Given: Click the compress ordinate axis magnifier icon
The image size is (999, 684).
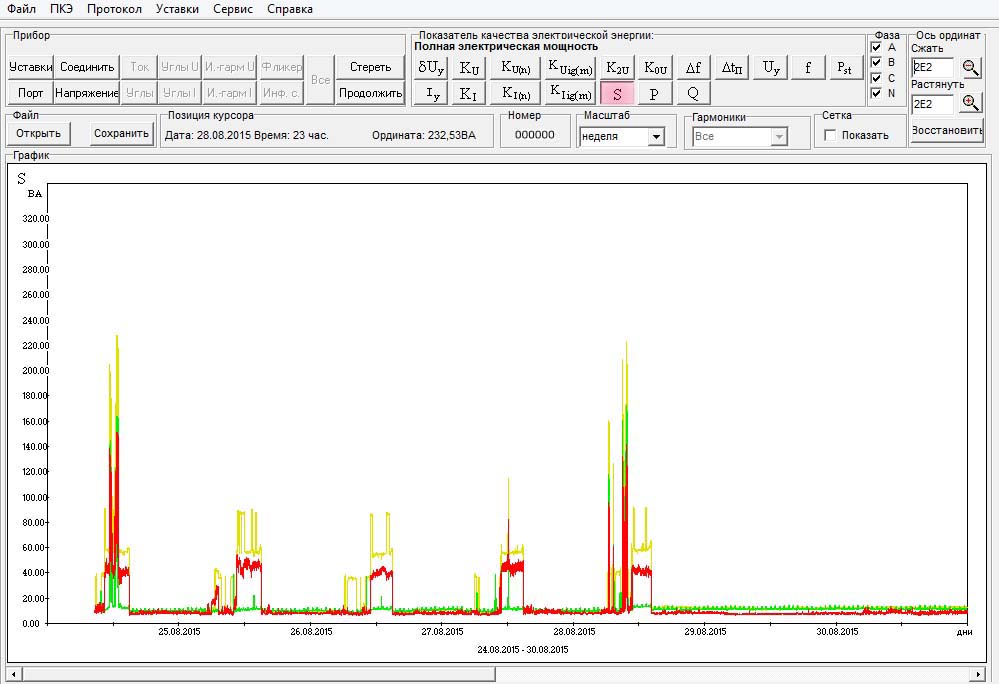Looking at the screenshot, I should coord(970,68).
